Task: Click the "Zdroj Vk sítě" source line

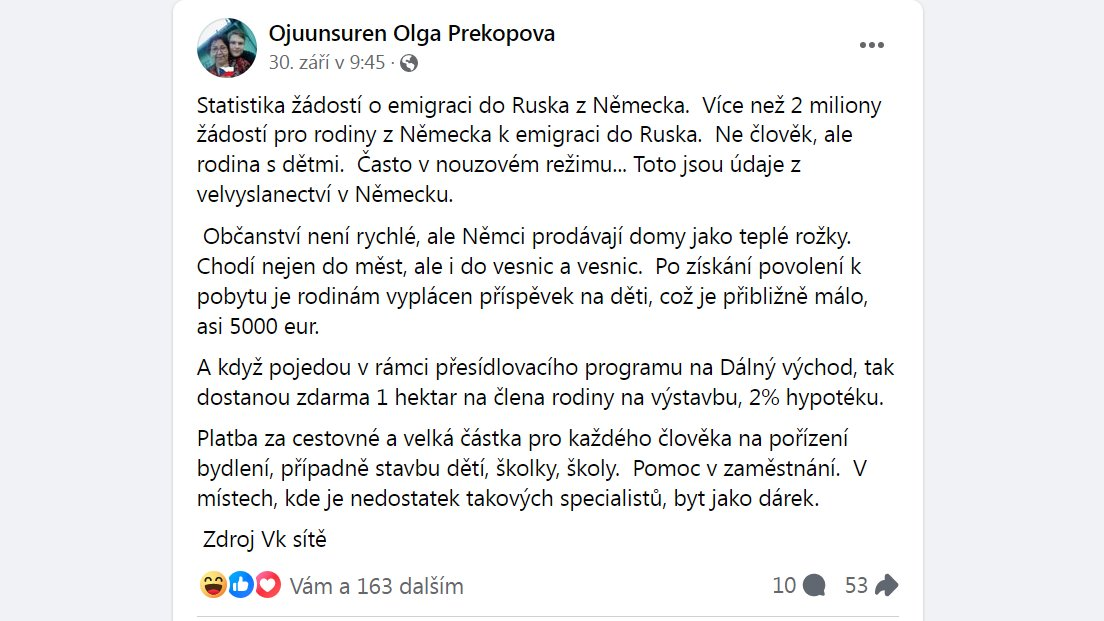Action: [x=265, y=540]
